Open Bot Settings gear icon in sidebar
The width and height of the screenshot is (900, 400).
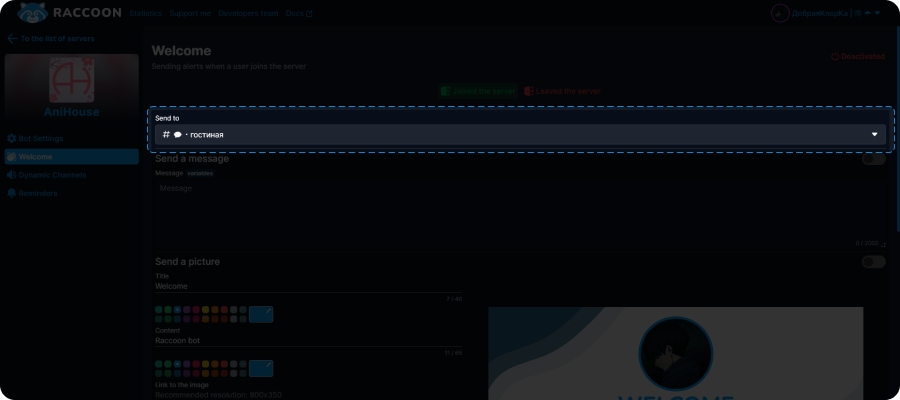click(x=12, y=138)
